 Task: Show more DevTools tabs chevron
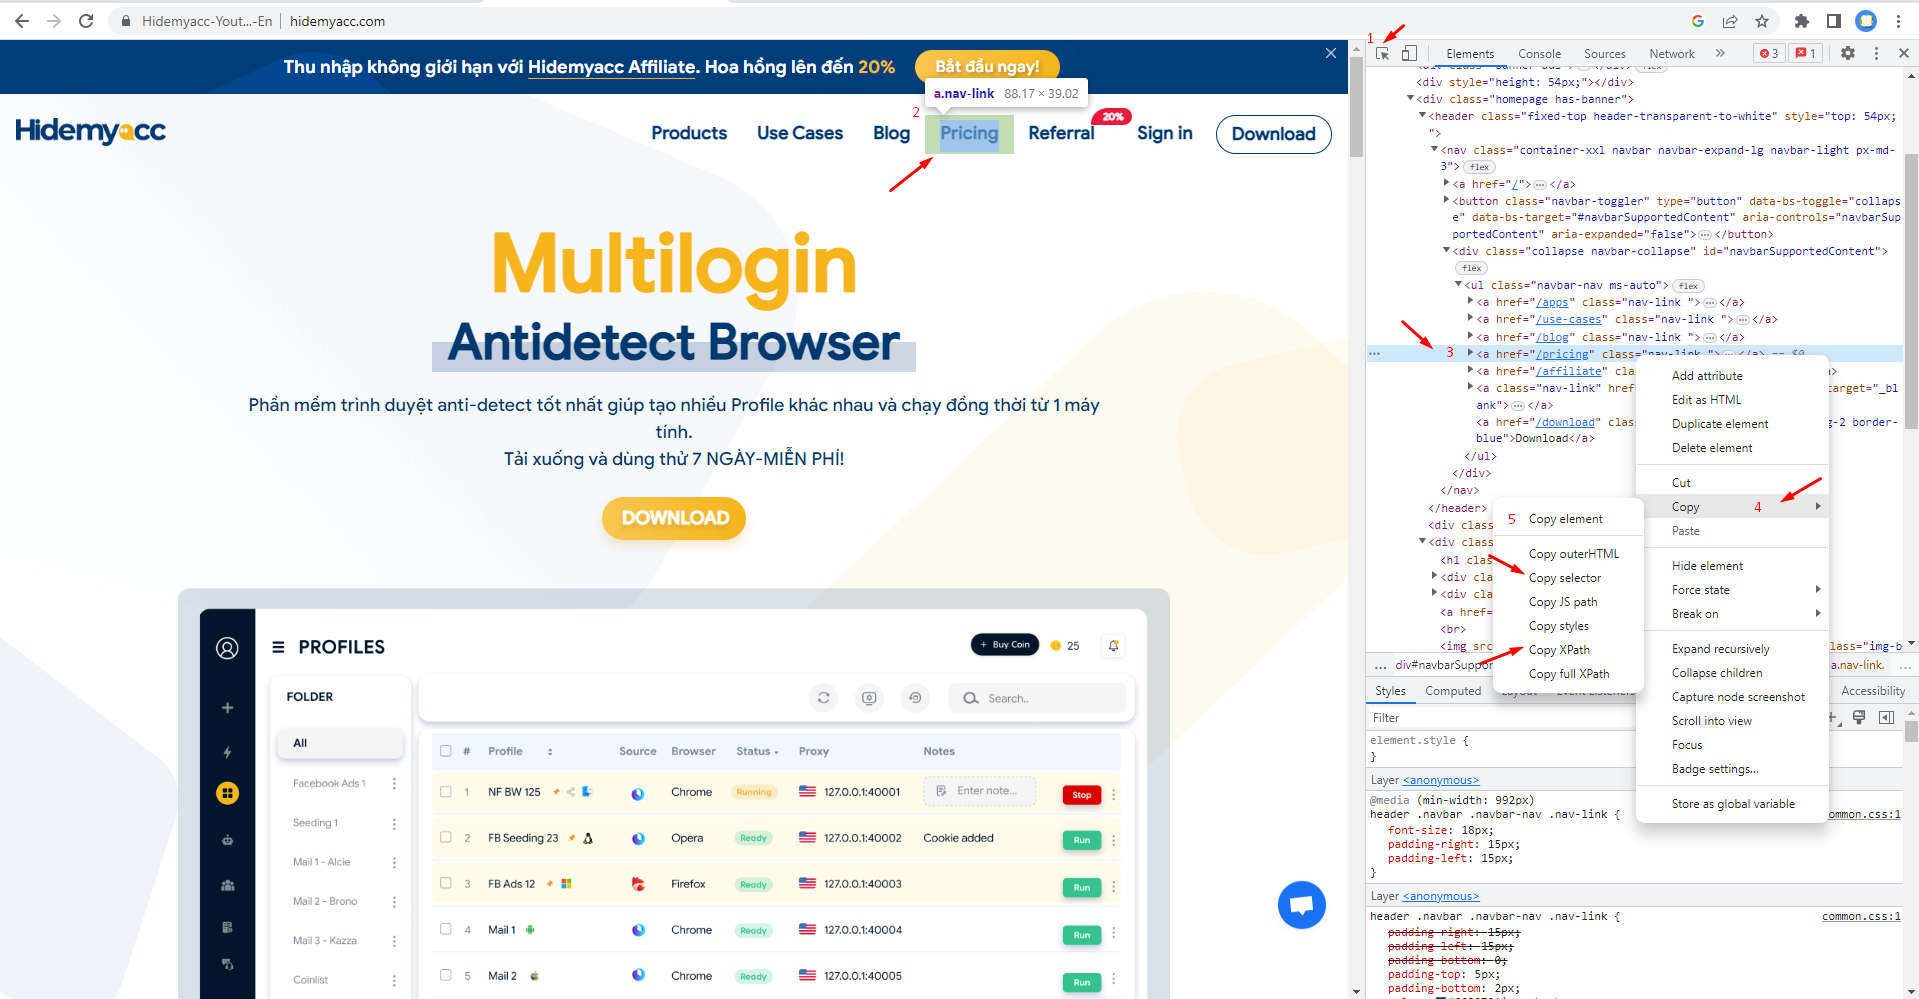tap(1720, 54)
